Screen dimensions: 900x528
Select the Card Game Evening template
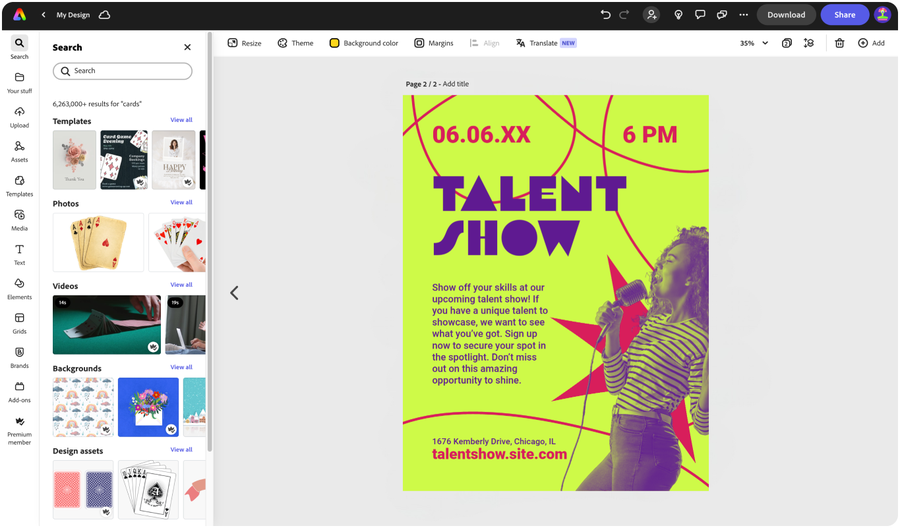[124, 160]
